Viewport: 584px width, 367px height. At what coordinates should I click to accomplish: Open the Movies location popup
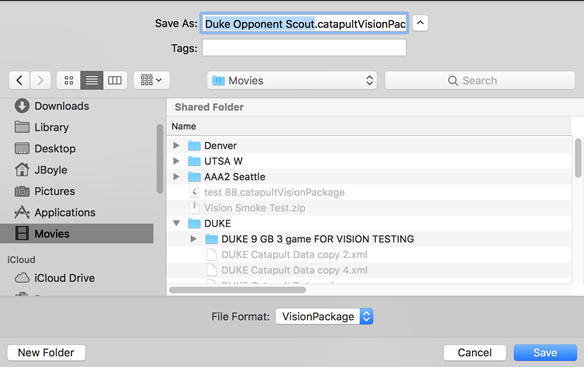pos(292,80)
